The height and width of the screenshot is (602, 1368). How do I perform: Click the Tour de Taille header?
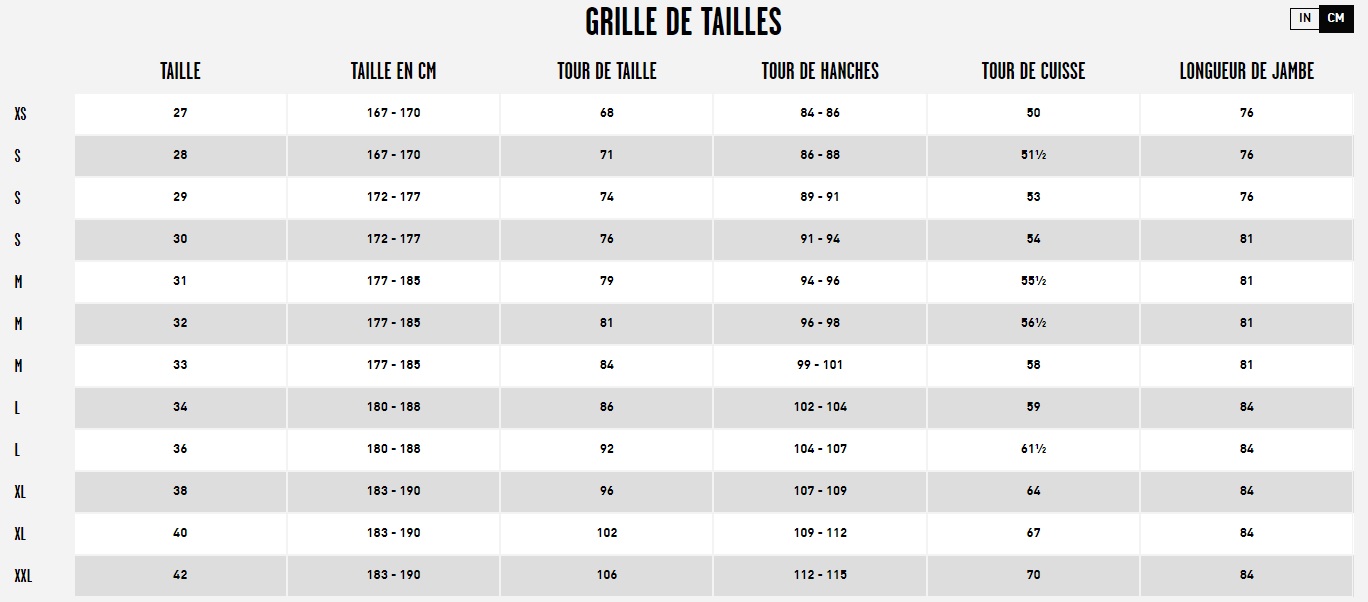tap(606, 71)
